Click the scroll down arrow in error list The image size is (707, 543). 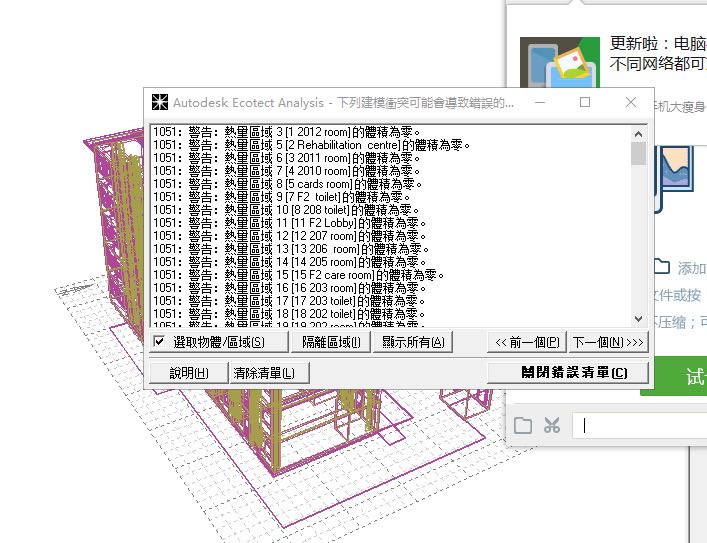638,319
